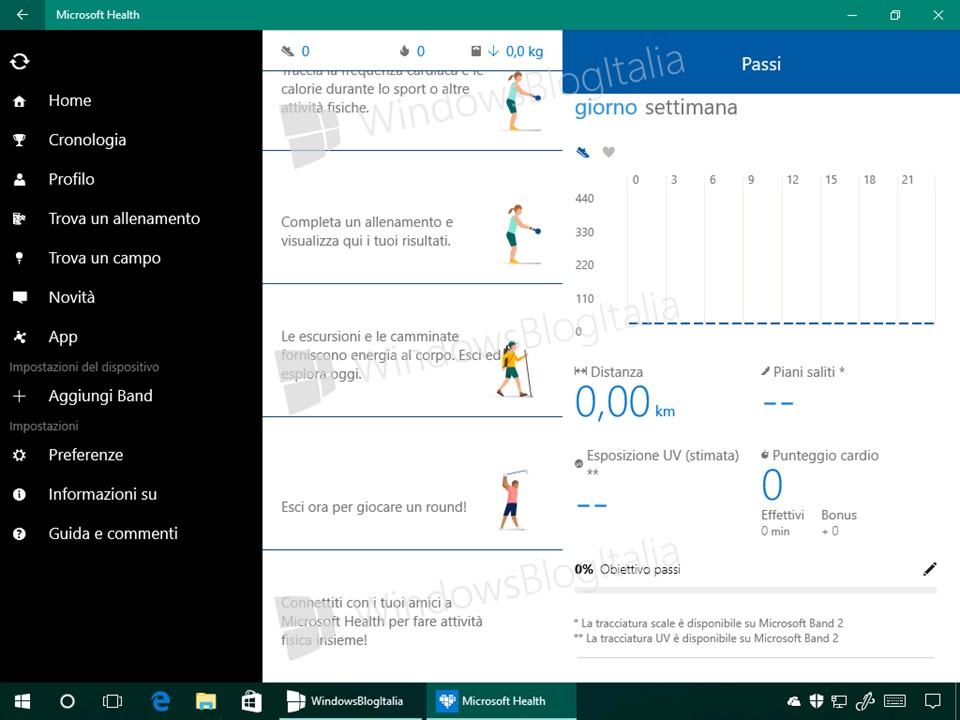
Task: Select the heart rate chart icon
Action: [x=609, y=151]
